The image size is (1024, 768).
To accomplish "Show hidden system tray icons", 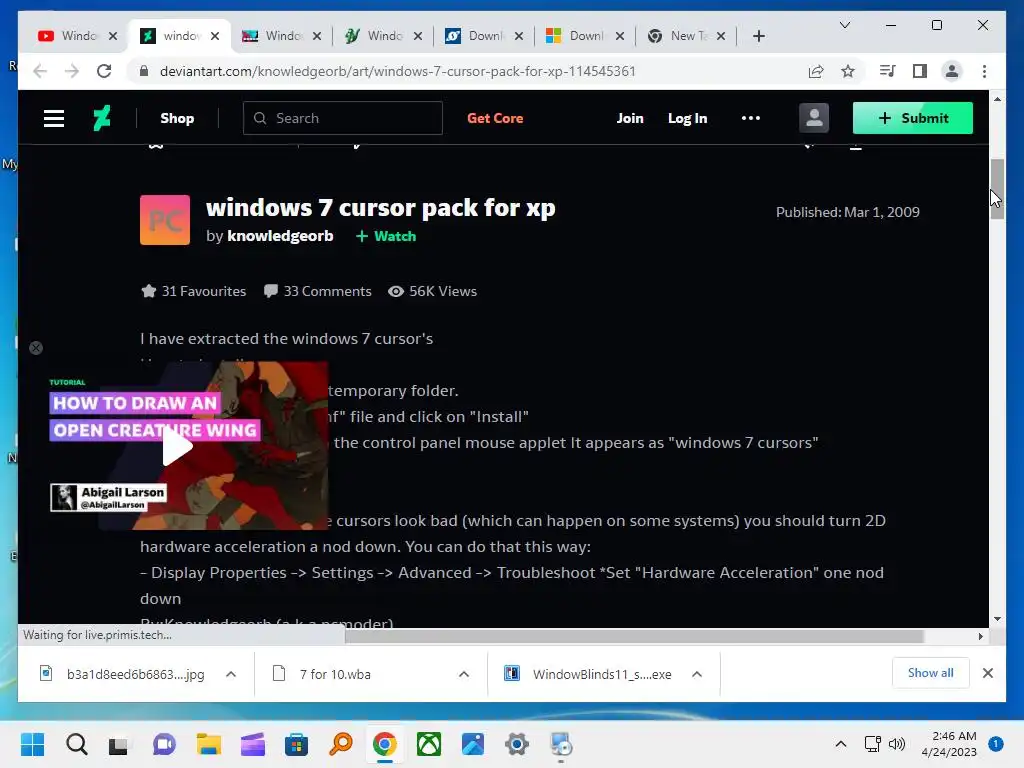I will (x=840, y=744).
